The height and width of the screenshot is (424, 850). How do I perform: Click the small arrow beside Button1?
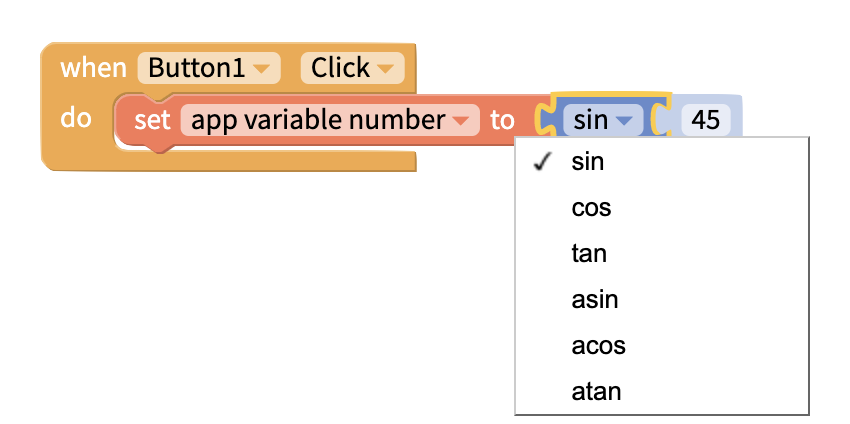(261, 69)
